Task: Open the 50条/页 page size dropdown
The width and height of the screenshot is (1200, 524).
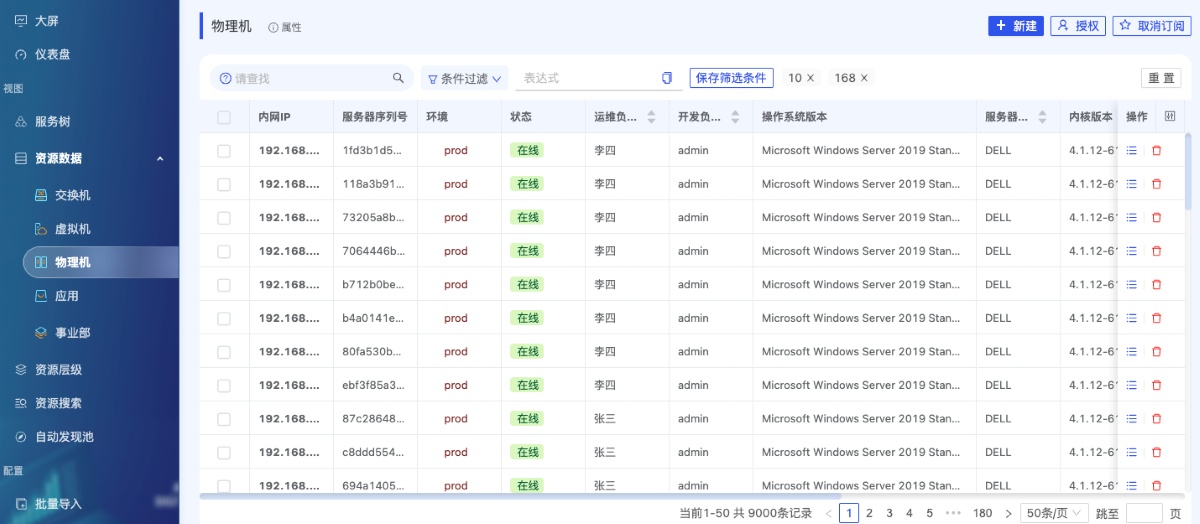Action: (1054, 513)
